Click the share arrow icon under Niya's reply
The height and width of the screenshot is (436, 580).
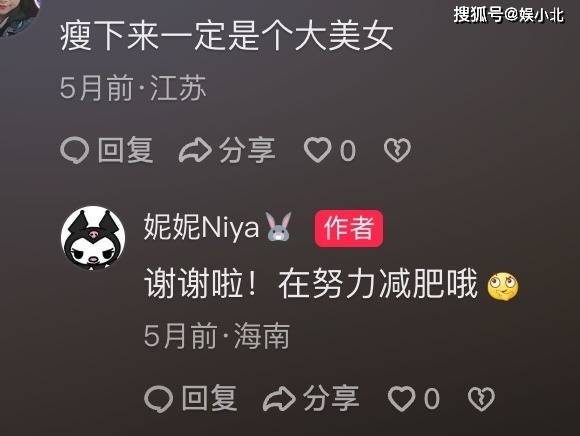point(279,399)
